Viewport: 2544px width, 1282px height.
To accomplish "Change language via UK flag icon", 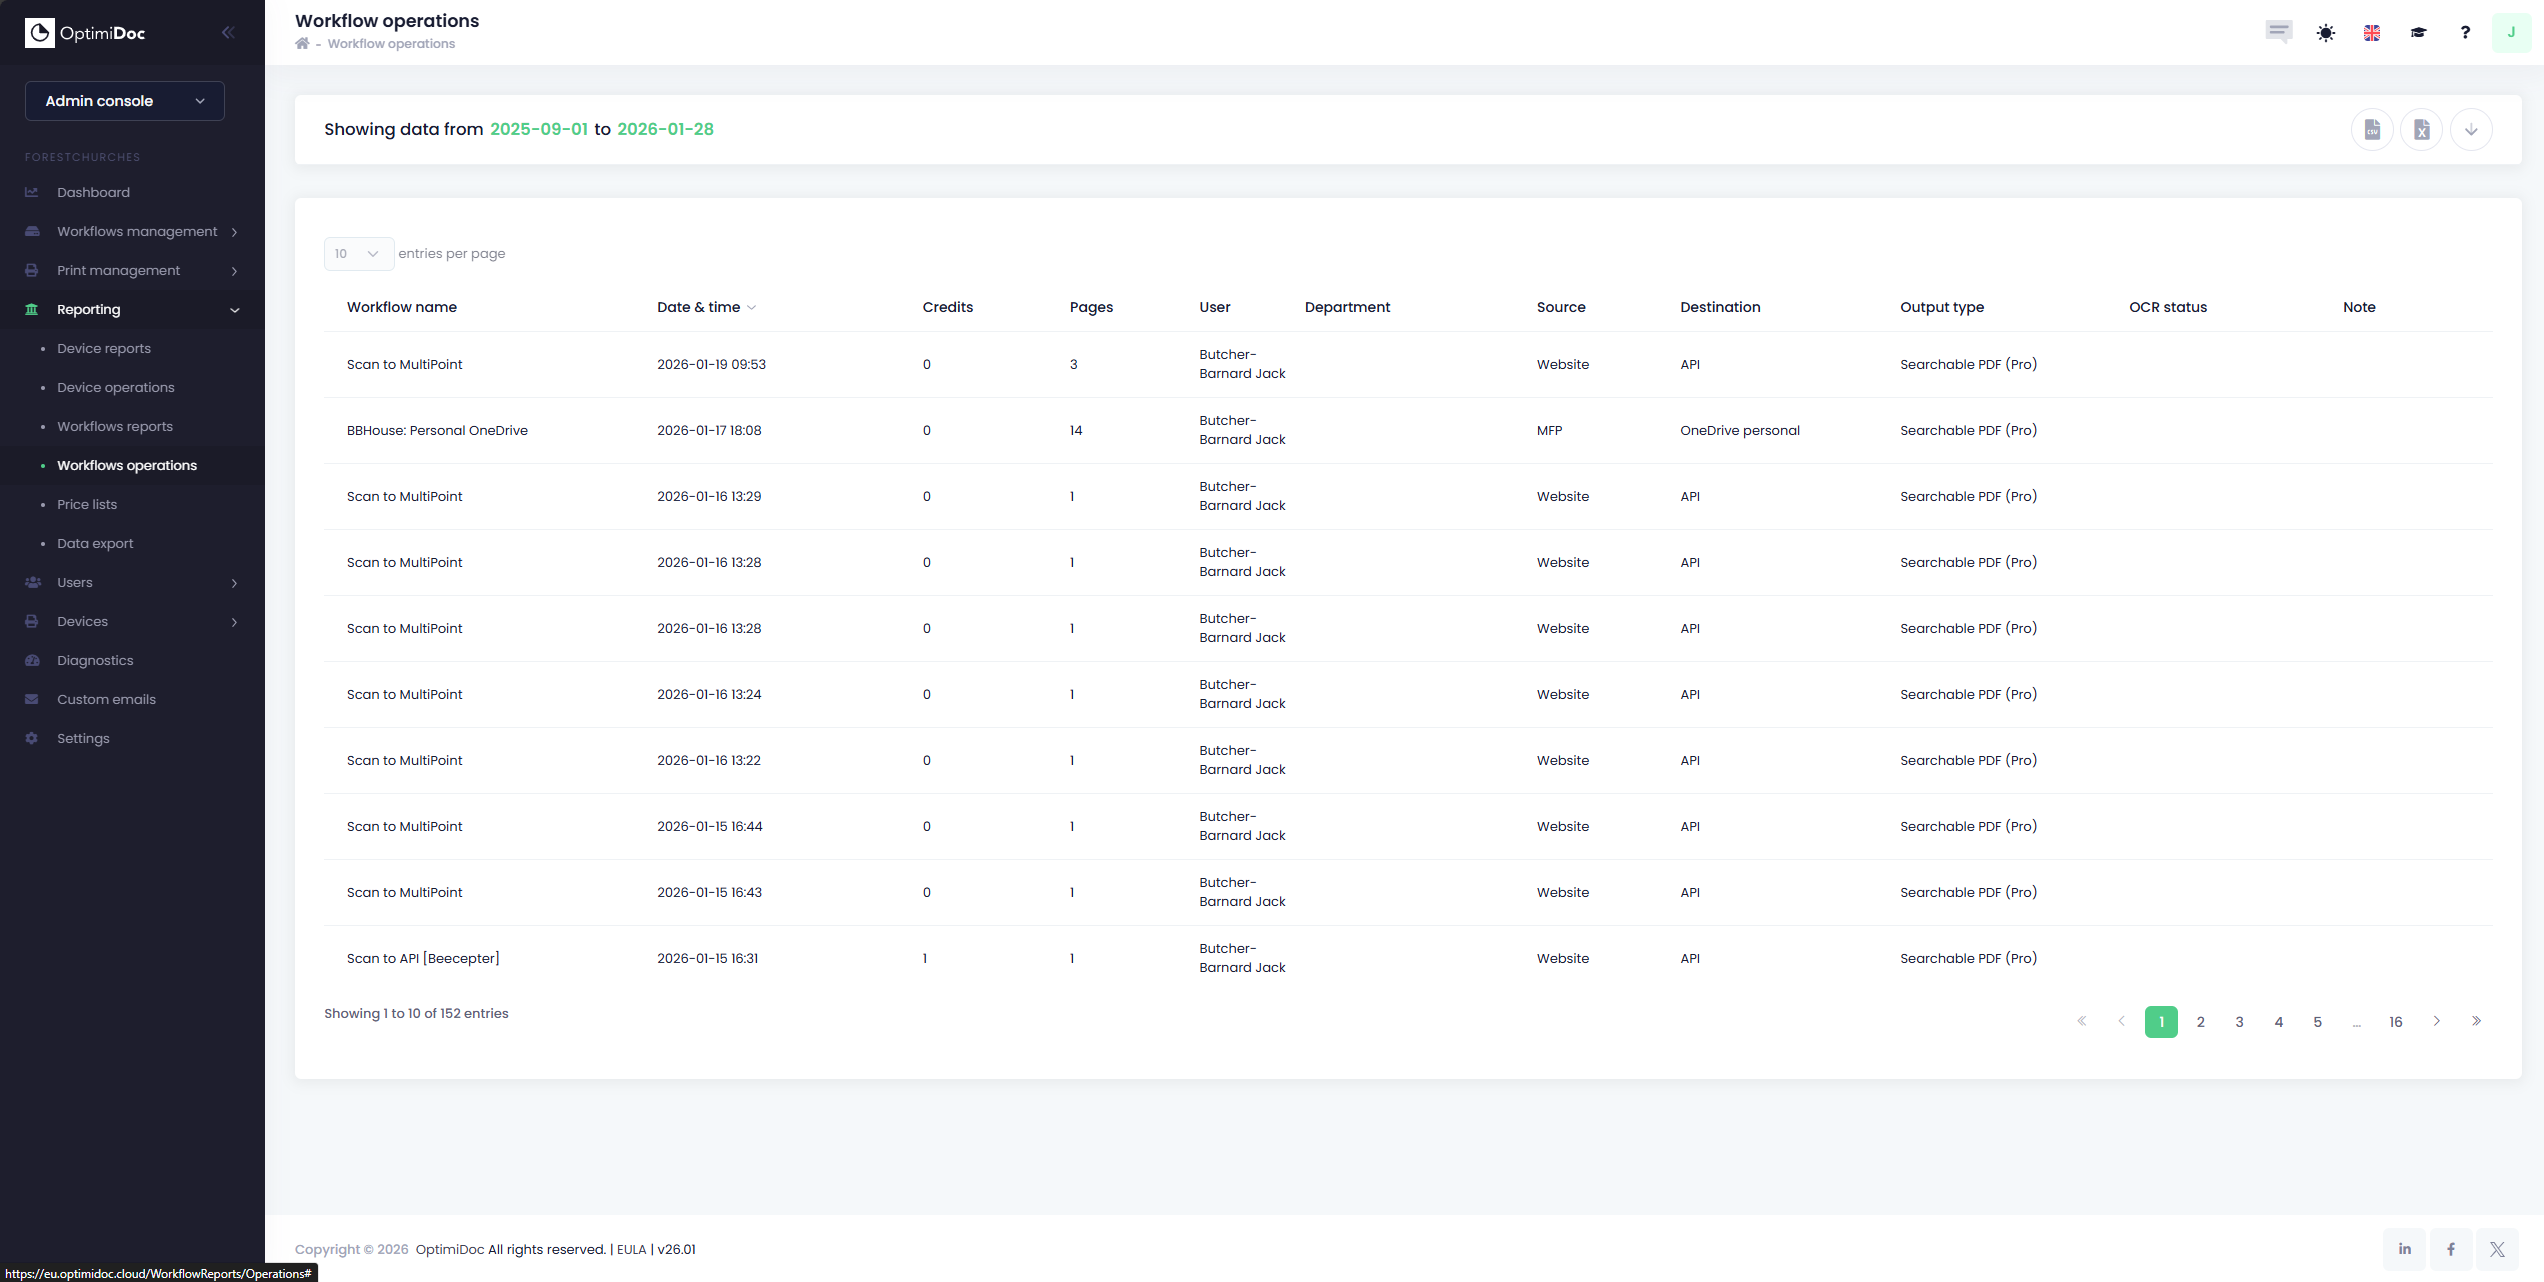I will (x=2372, y=33).
